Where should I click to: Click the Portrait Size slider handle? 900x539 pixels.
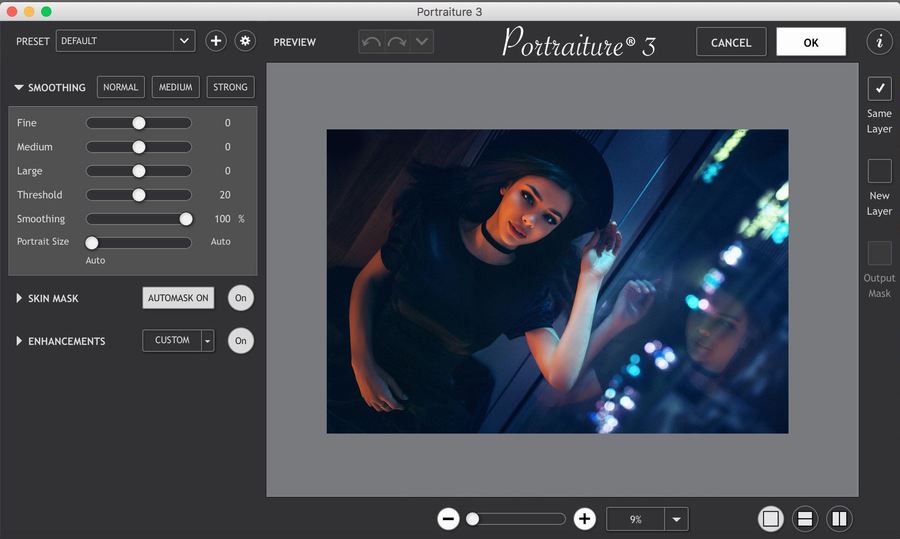(x=92, y=243)
